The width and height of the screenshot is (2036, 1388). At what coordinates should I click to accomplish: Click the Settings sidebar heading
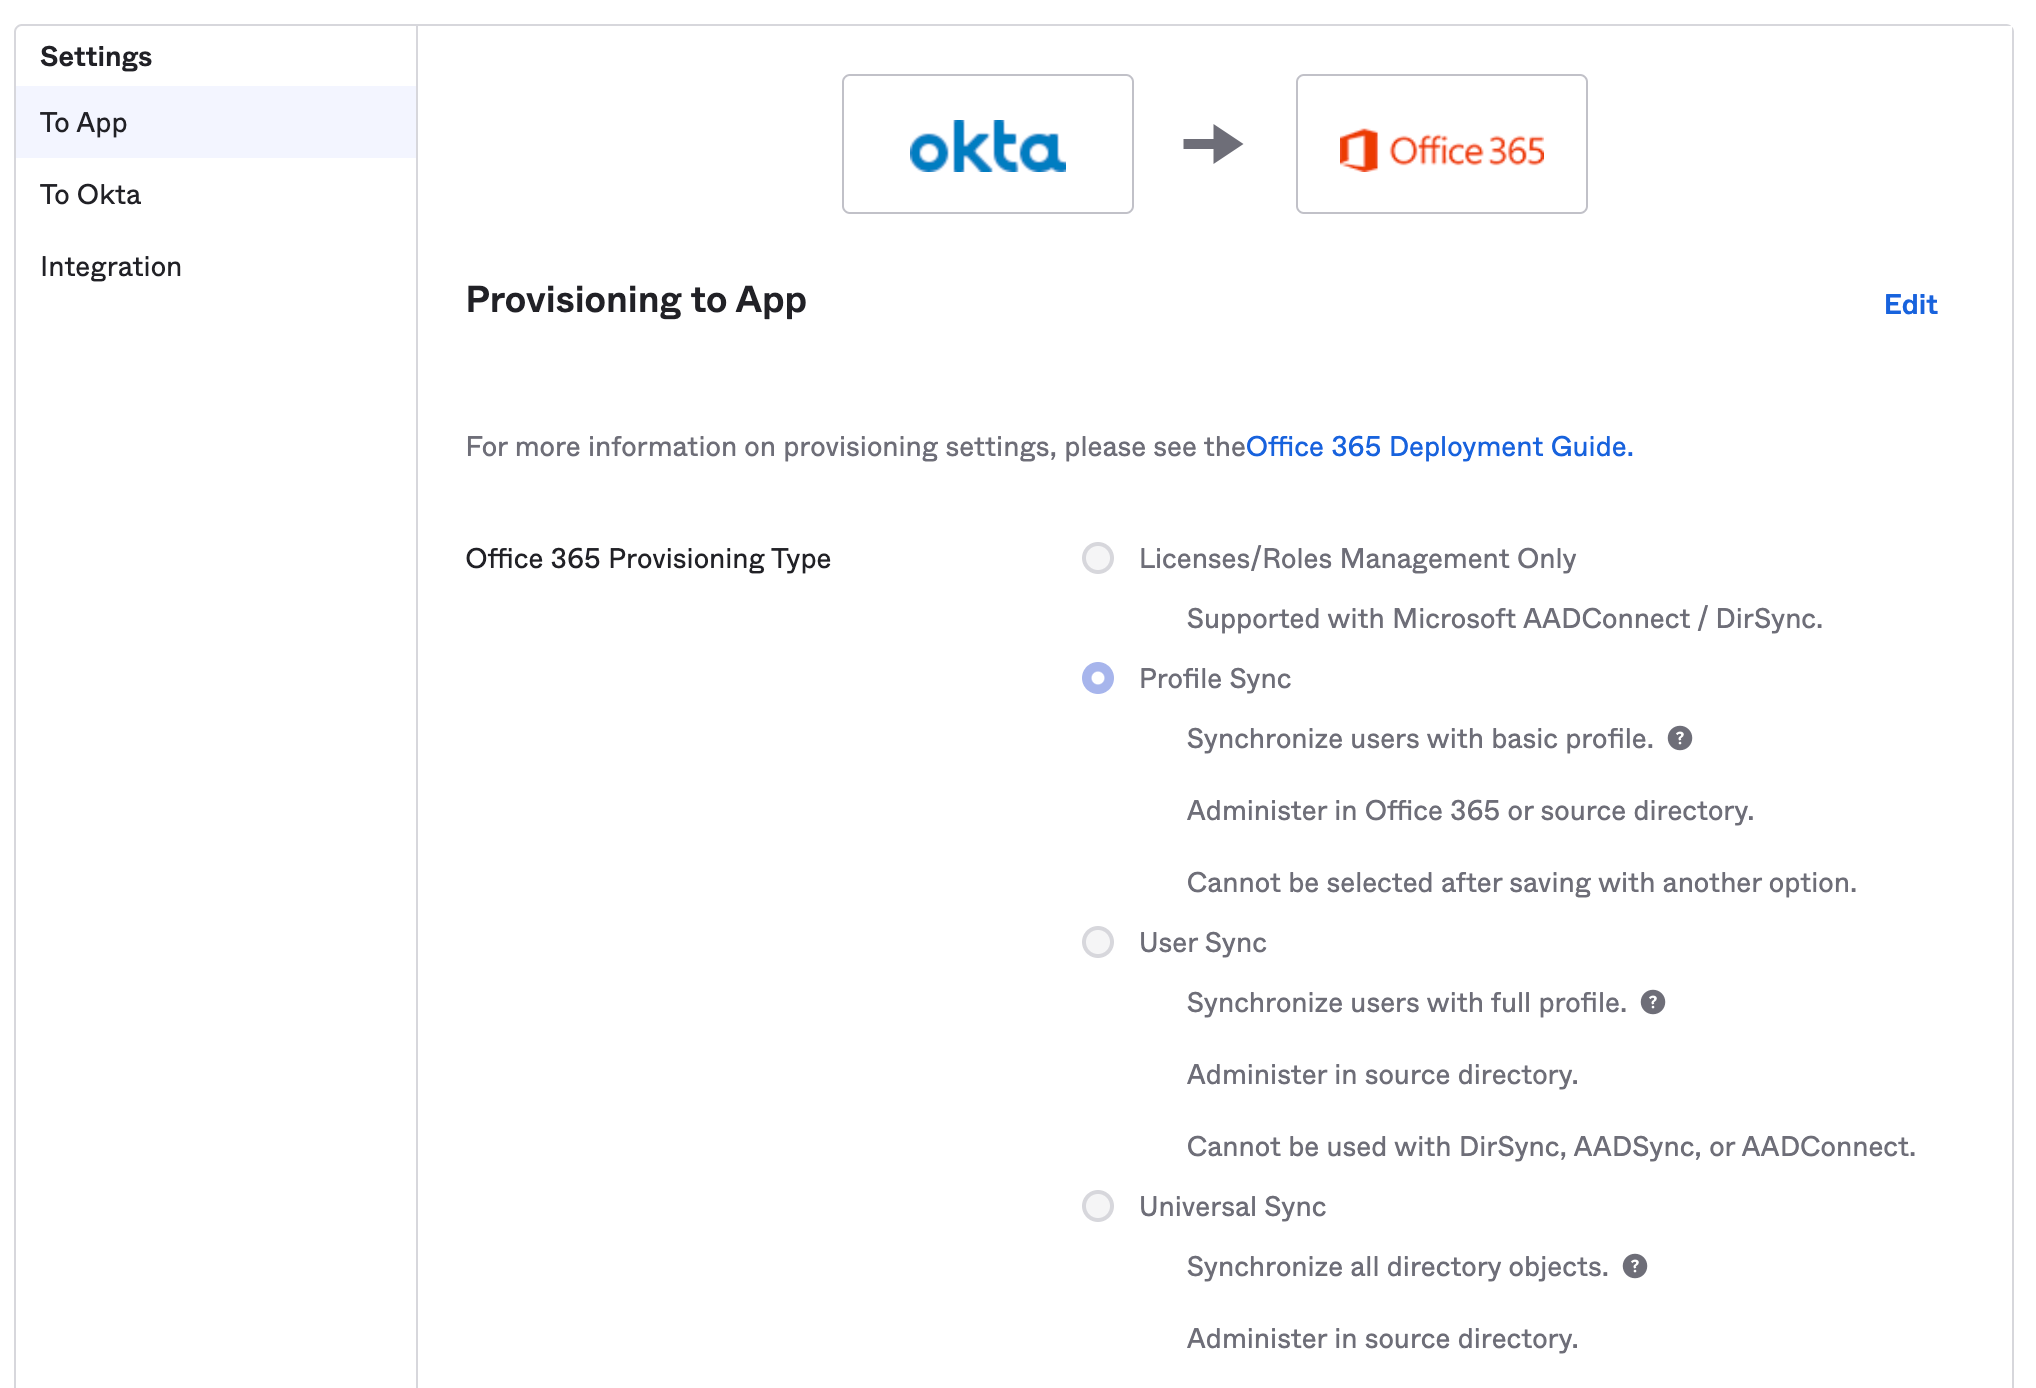pyautogui.click(x=96, y=56)
